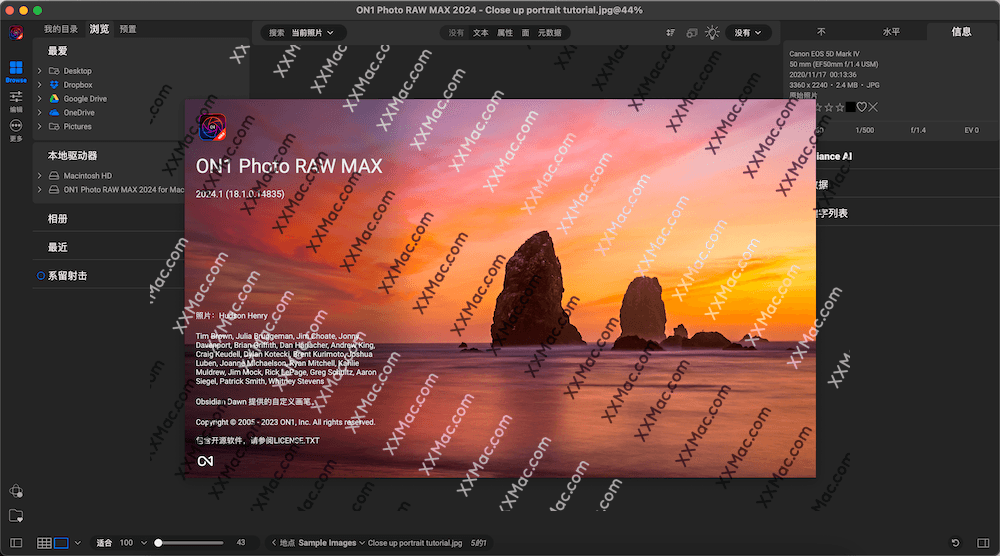Open the 当前照片 search scope dropdown
Image resolution: width=1000 pixels, height=556 pixels.
coord(312,33)
